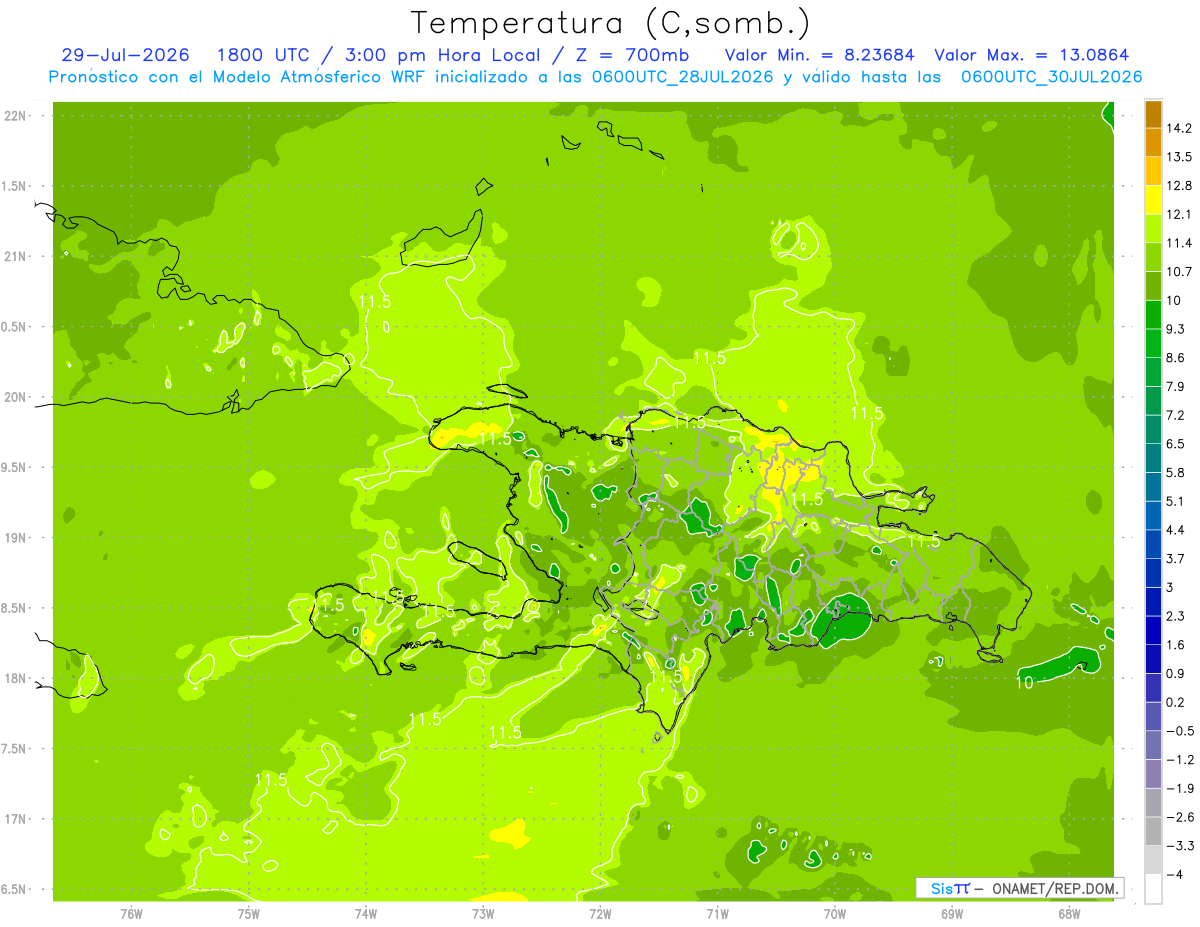Click the "9.5N" latitude axis label
The width and height of the screenshot is (1200, 927).
click(14, 467)
